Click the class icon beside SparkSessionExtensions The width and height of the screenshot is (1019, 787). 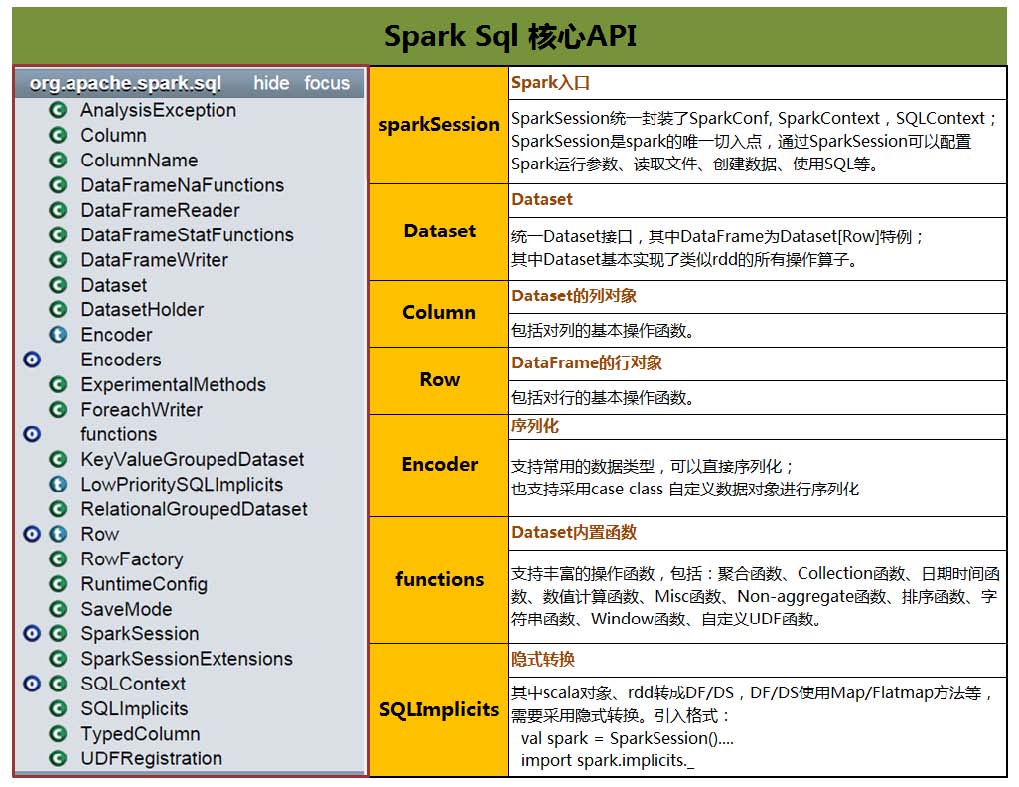[58, 659]
